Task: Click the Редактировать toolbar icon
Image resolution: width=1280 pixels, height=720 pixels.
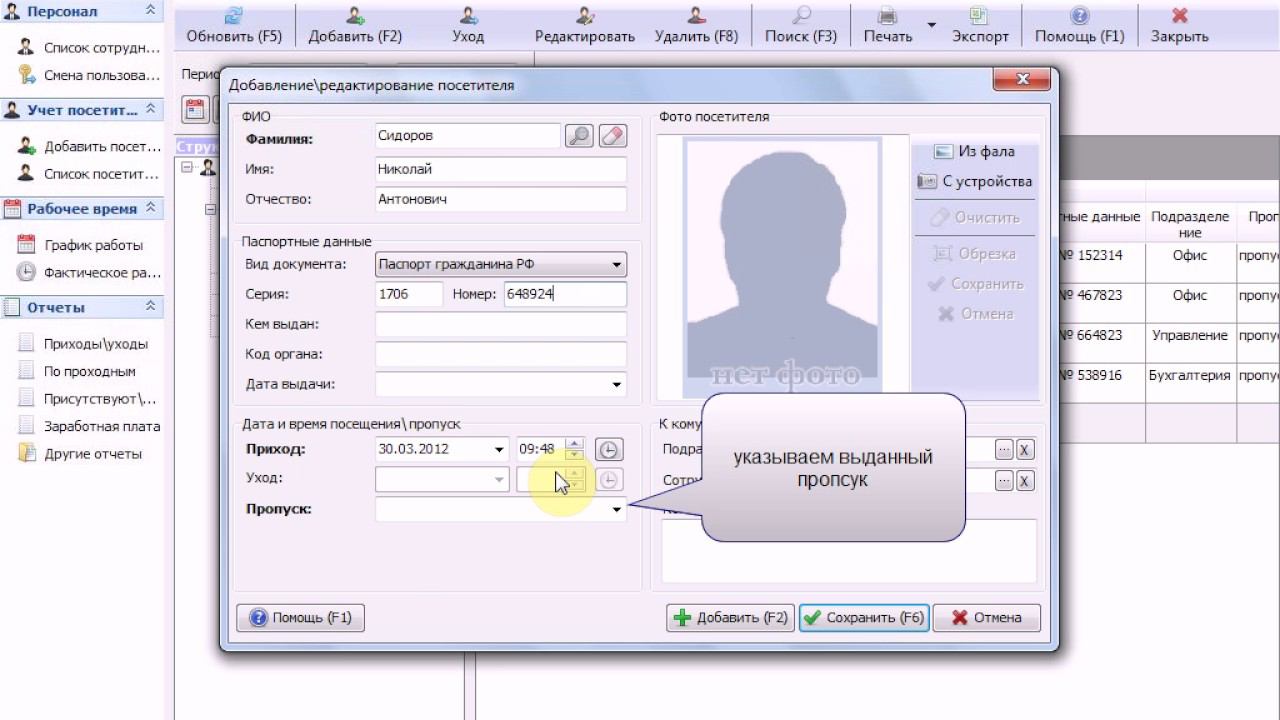Action: tap(585, 15)
